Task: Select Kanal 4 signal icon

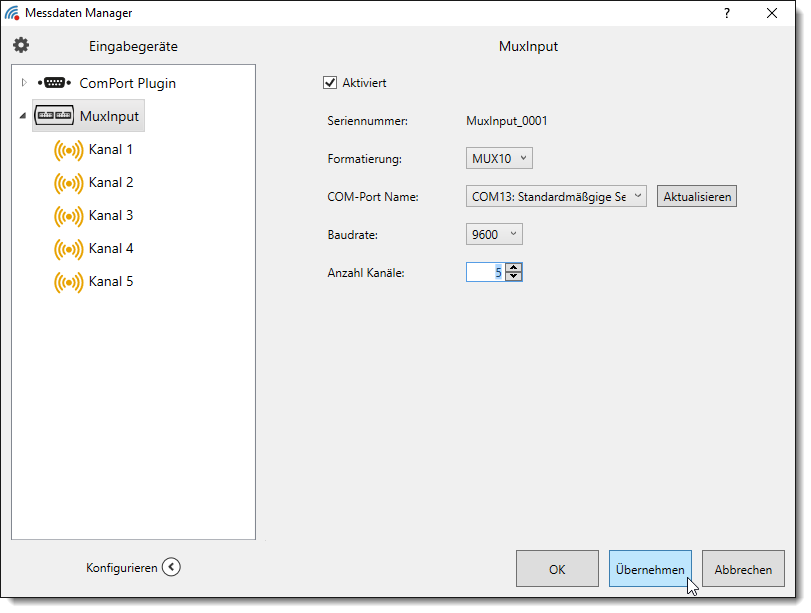Action: [68, 249]
